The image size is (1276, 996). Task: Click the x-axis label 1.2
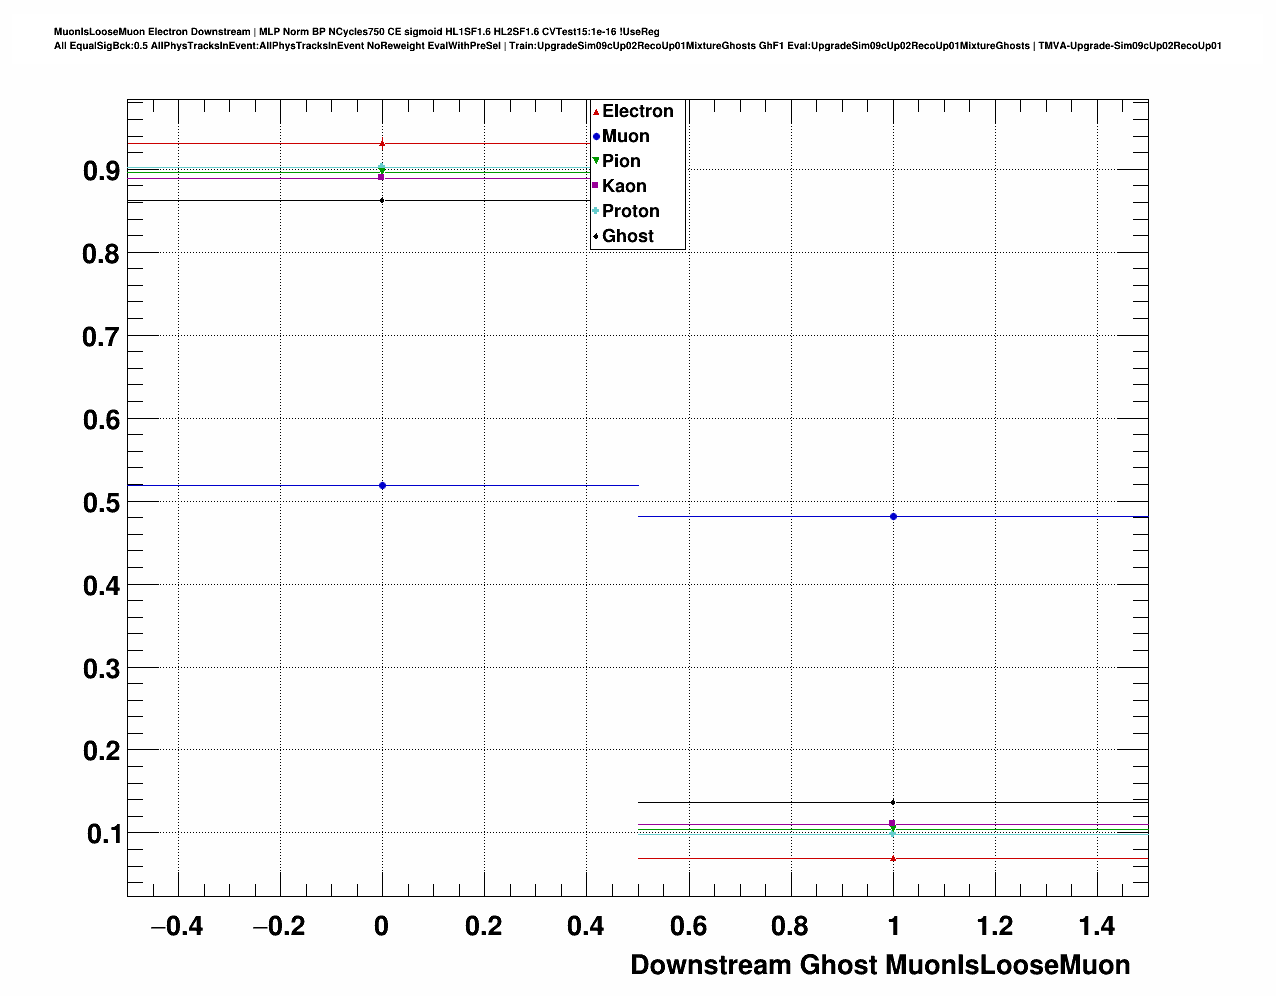995,927
